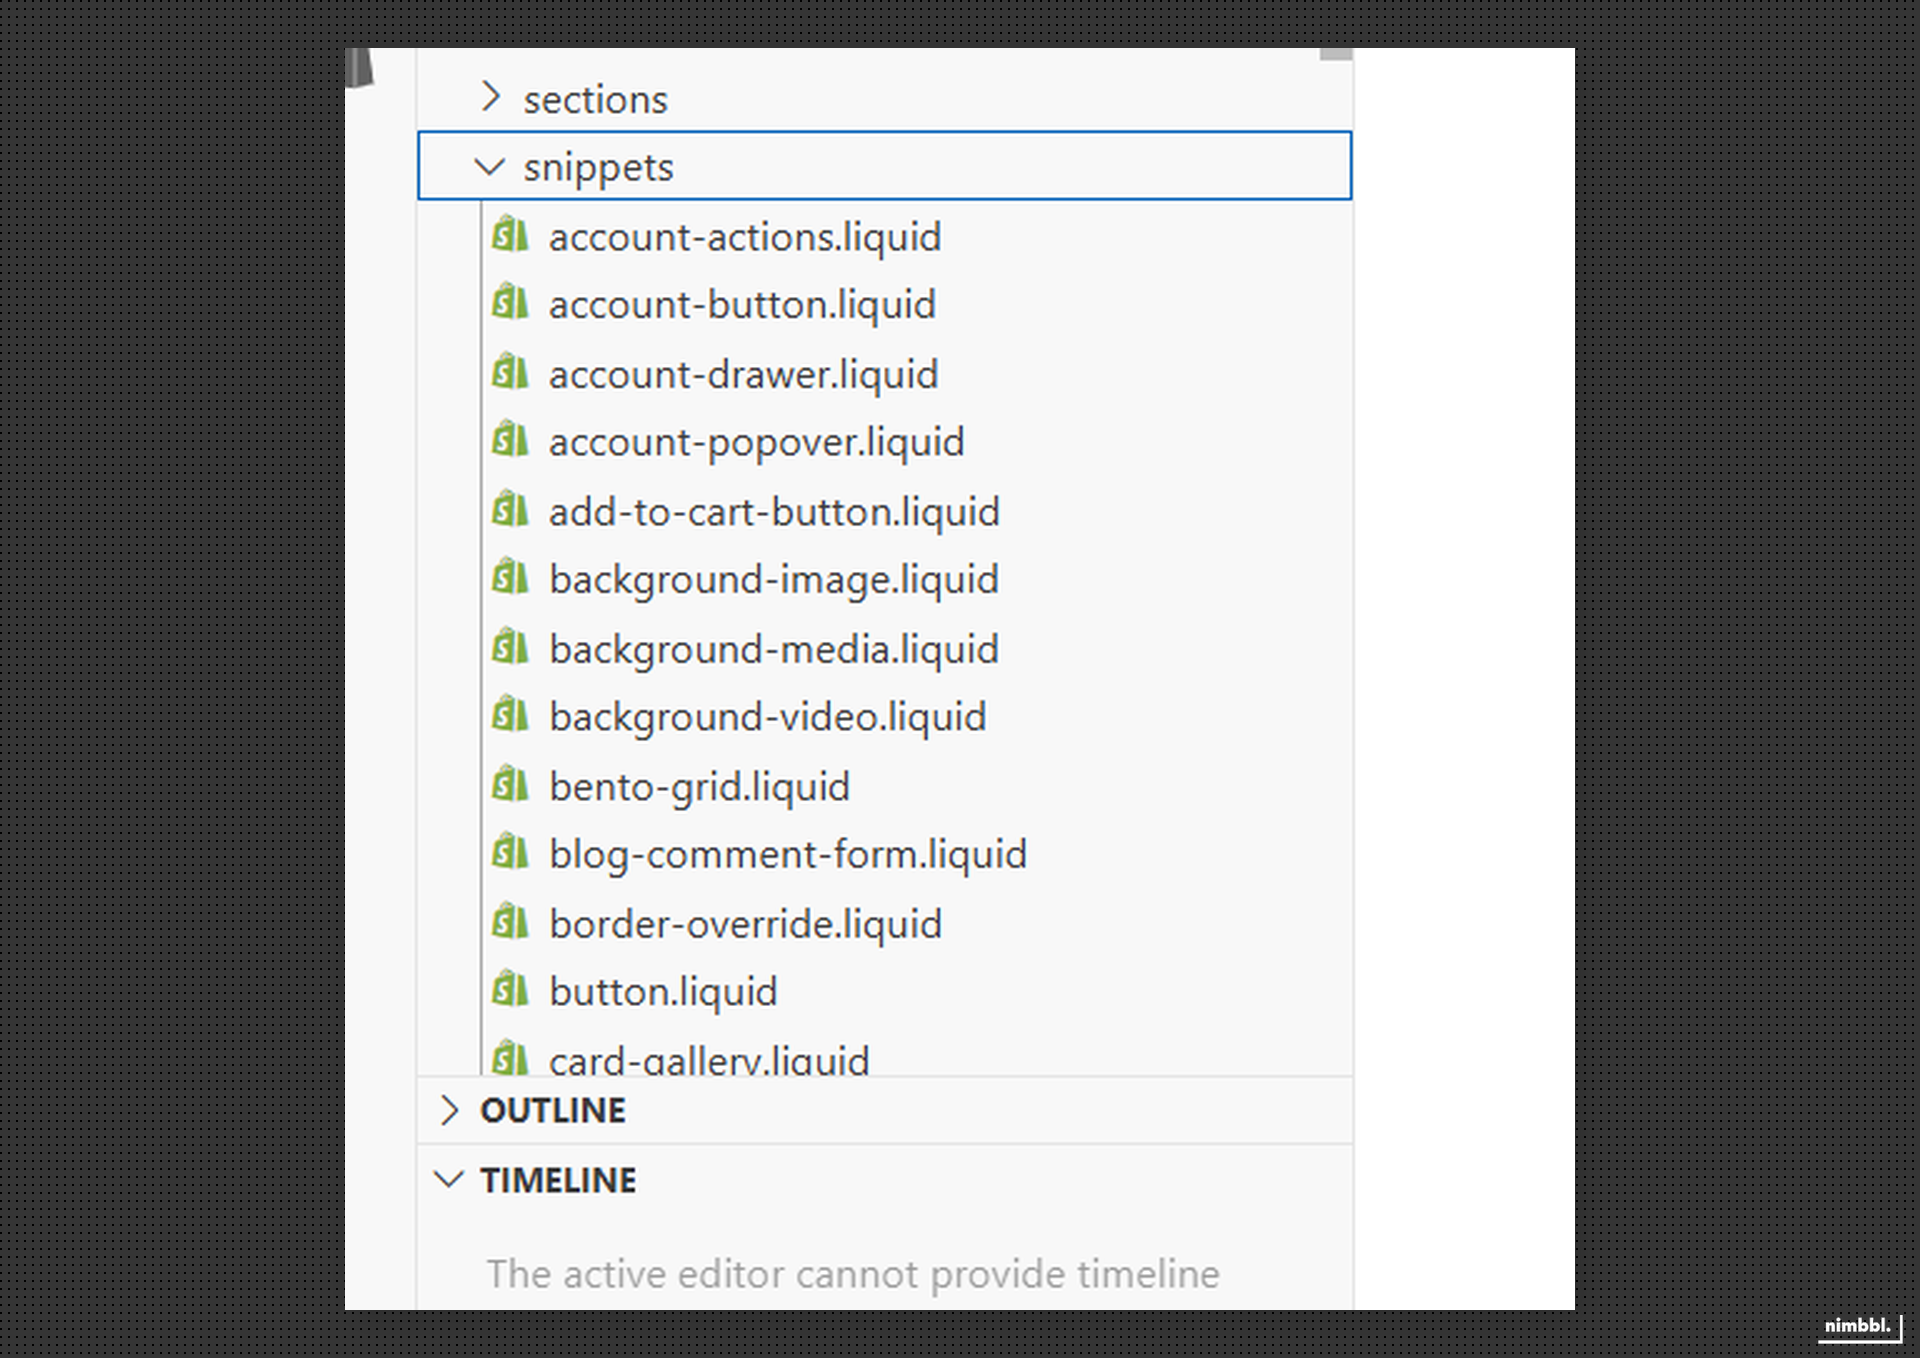
Task: Select the button.liquid file
Action: [x=663, y=991]
